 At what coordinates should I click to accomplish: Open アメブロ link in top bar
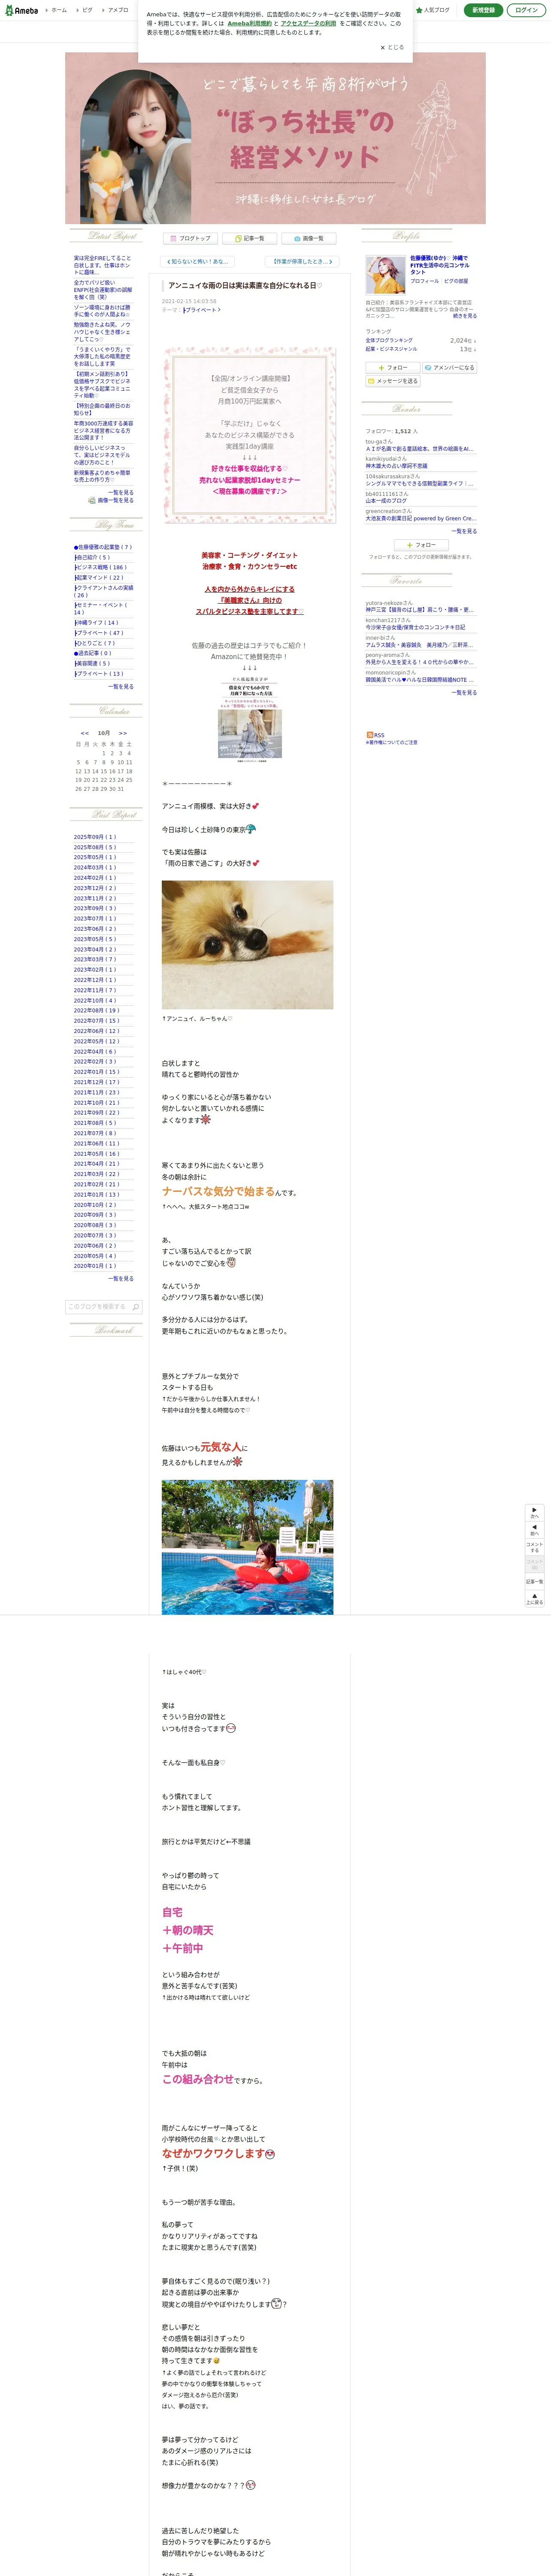[x=116, y=10]
